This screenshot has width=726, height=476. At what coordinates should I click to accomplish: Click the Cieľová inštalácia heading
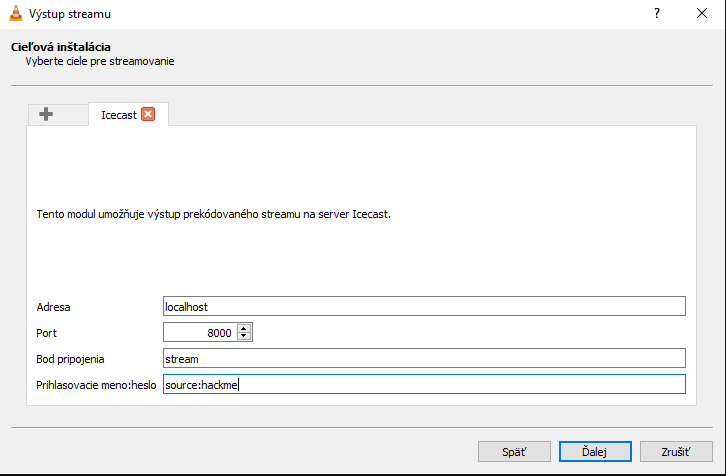click(x=61, y=47)
